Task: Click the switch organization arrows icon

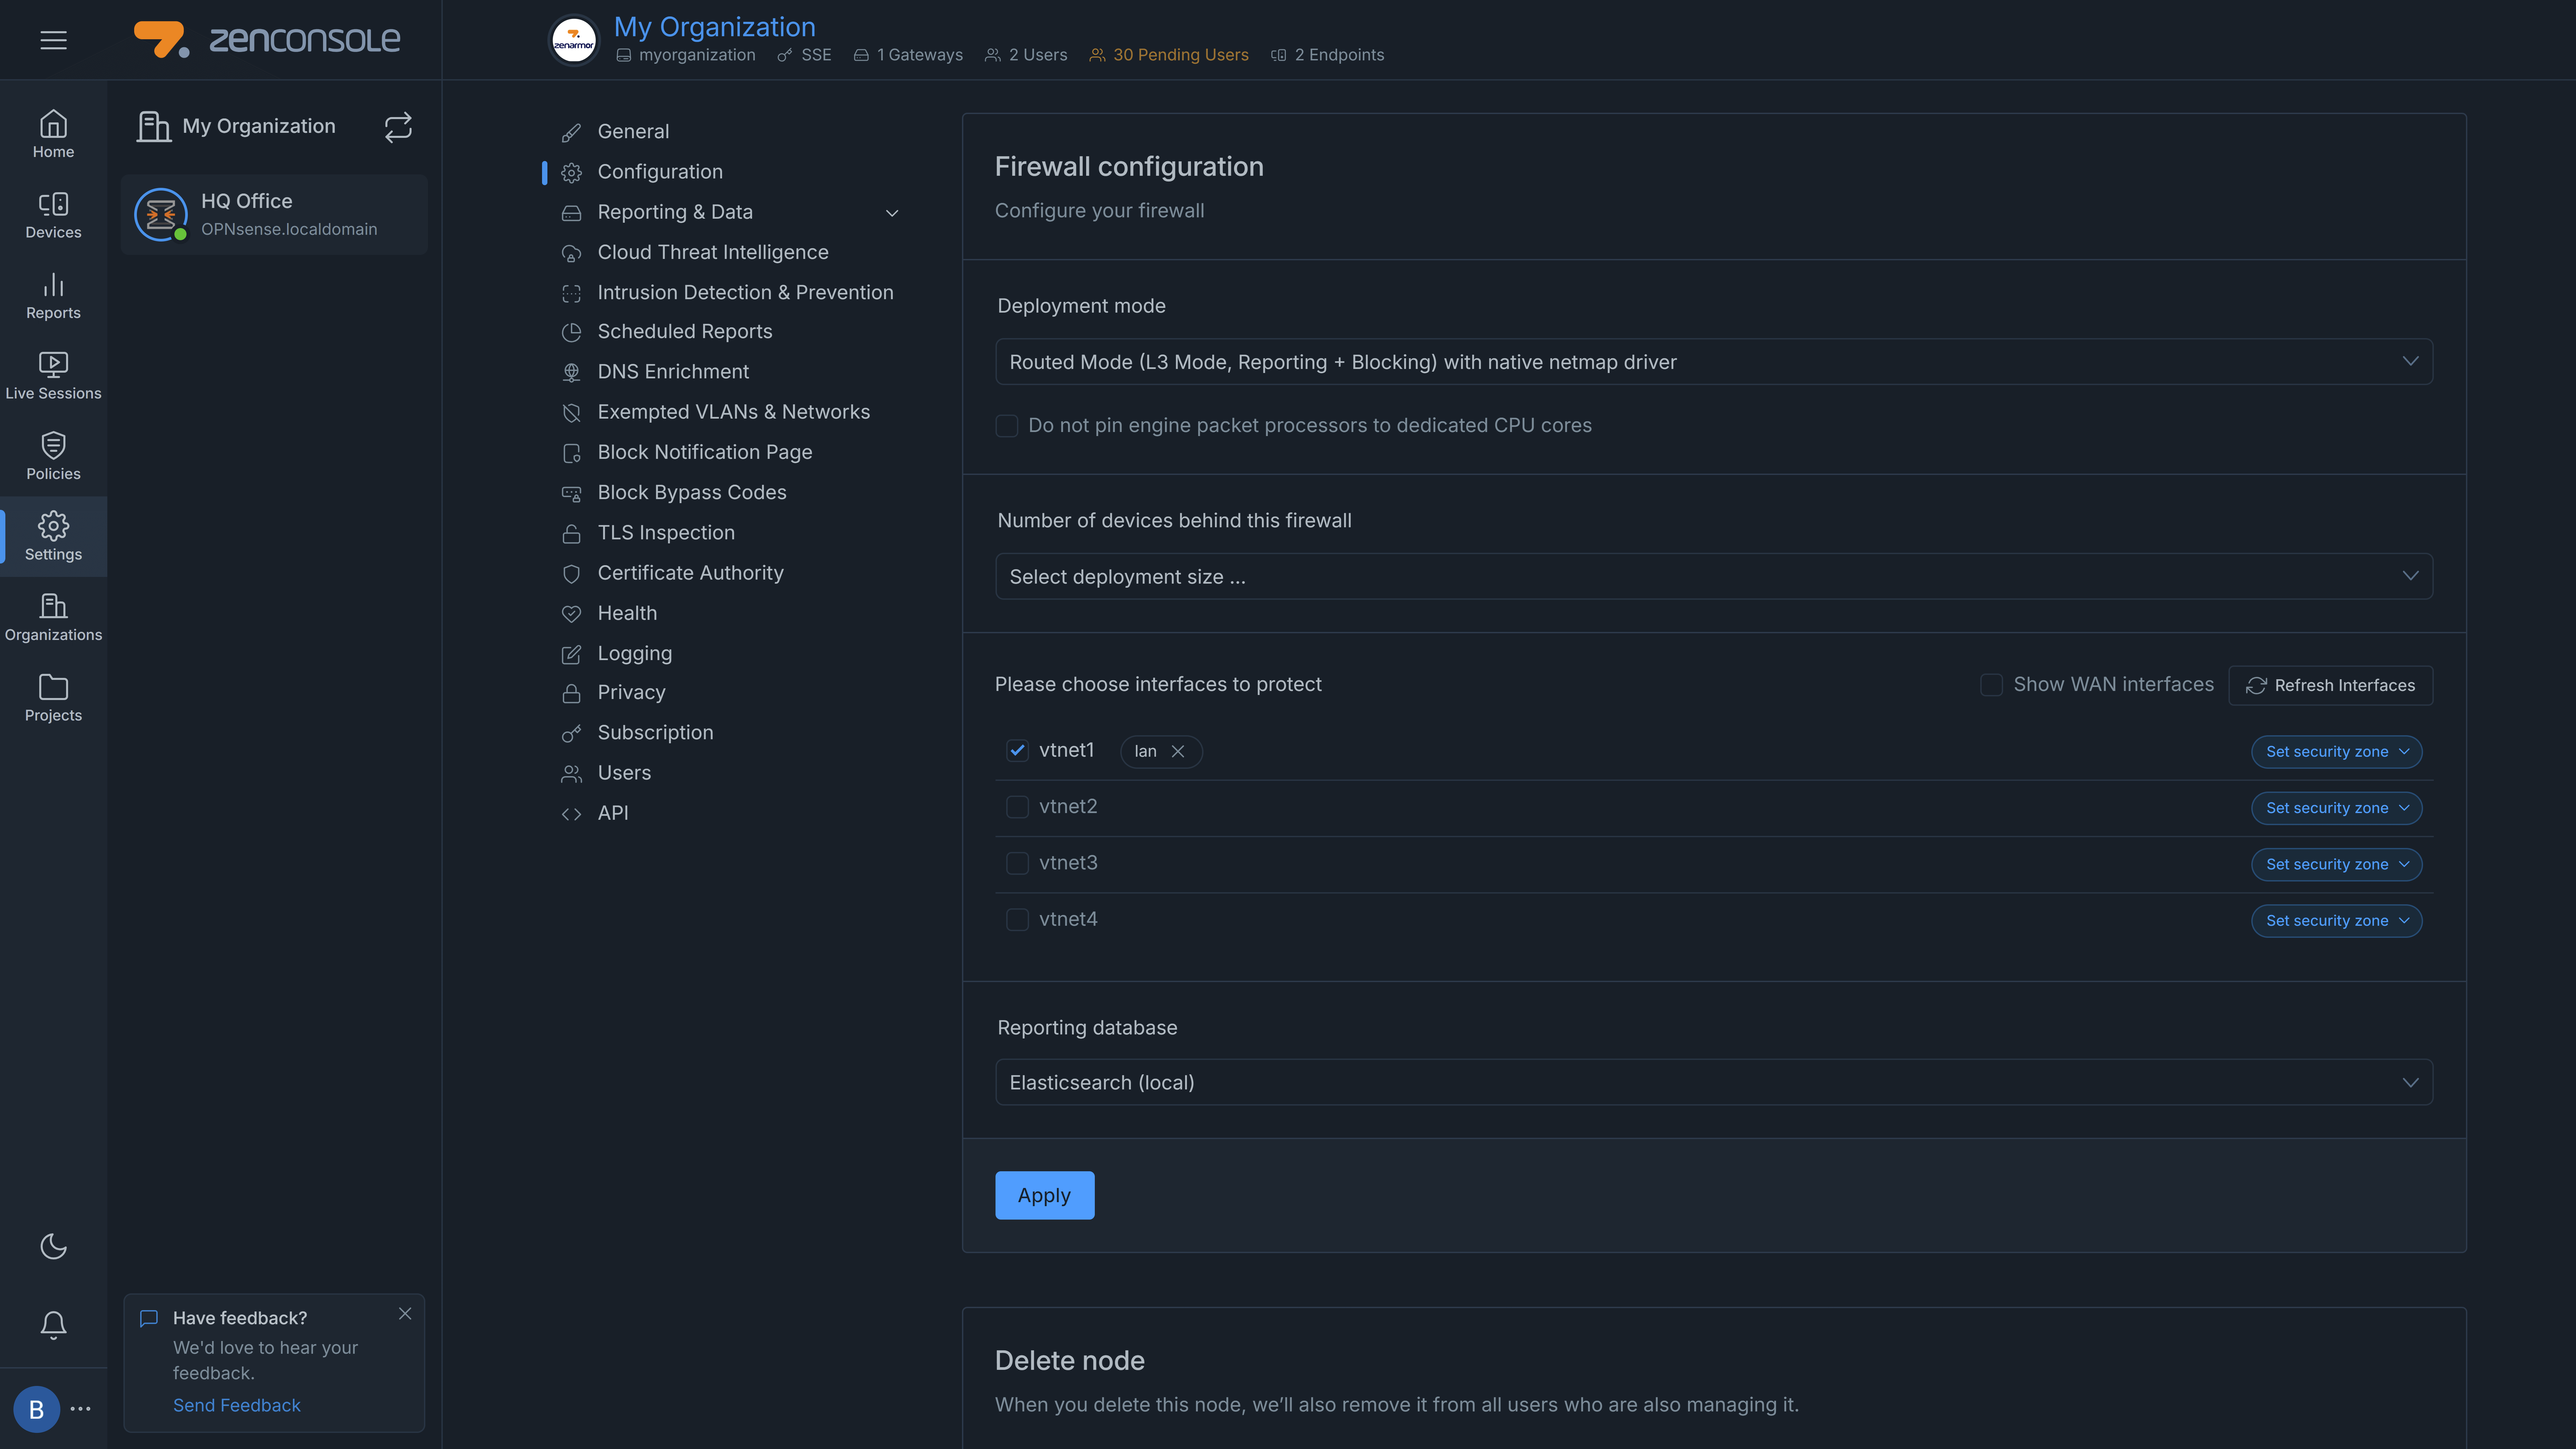Action: (398, 127)
